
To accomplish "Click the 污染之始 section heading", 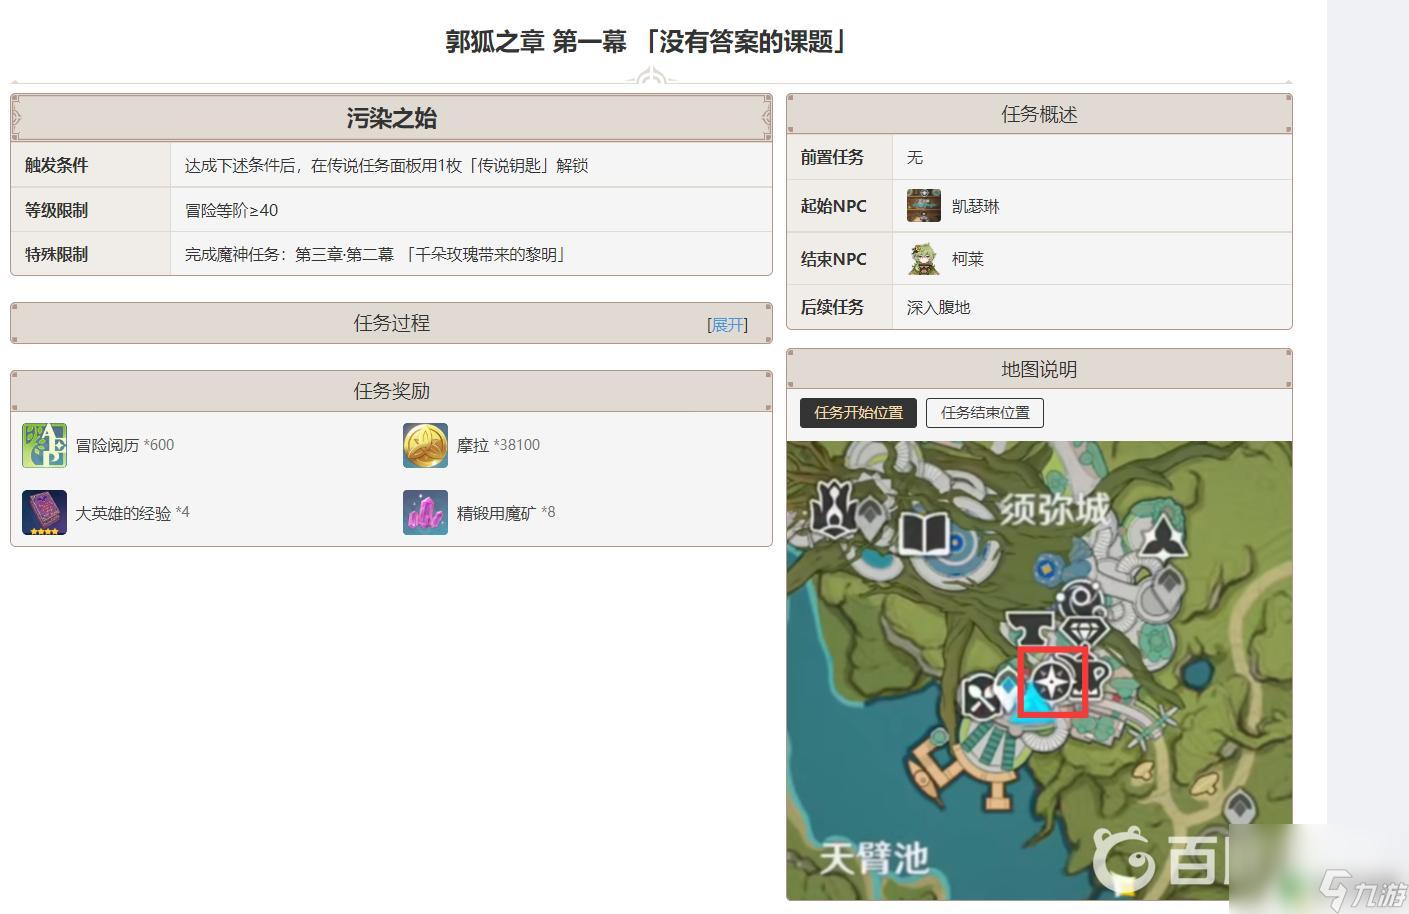I will point(391,118).
